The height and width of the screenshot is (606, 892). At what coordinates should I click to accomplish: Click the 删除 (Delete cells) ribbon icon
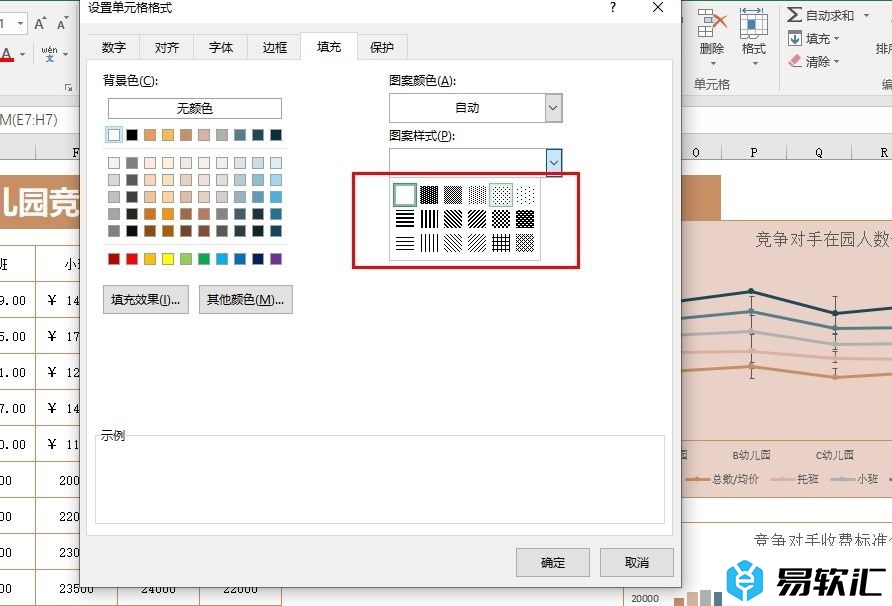tap(712, 23)
